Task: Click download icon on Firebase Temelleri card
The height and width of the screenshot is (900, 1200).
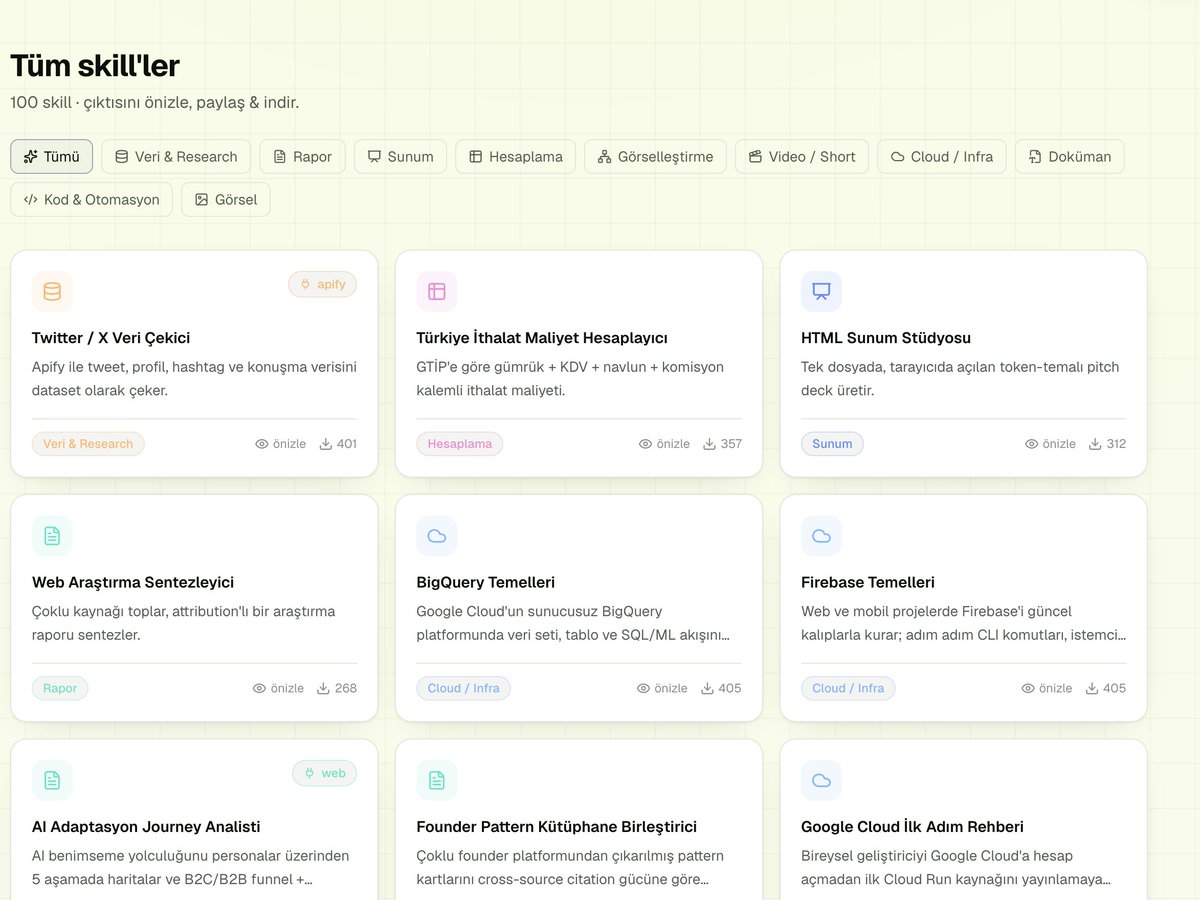Action: click(1092, 688)
